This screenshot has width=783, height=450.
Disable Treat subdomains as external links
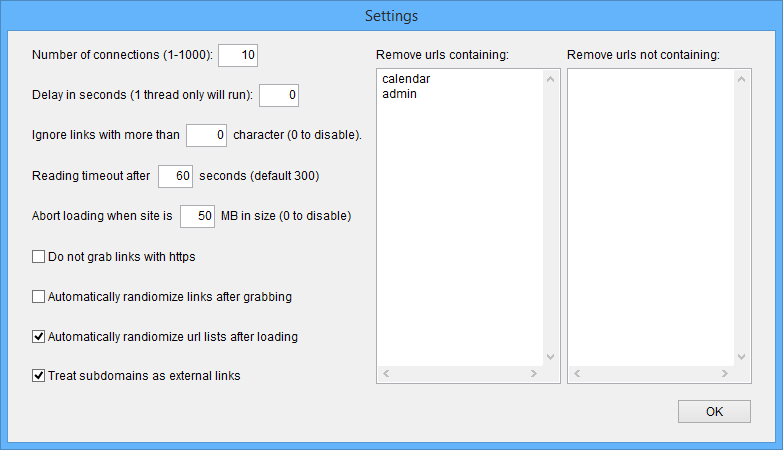coord(39,377)
